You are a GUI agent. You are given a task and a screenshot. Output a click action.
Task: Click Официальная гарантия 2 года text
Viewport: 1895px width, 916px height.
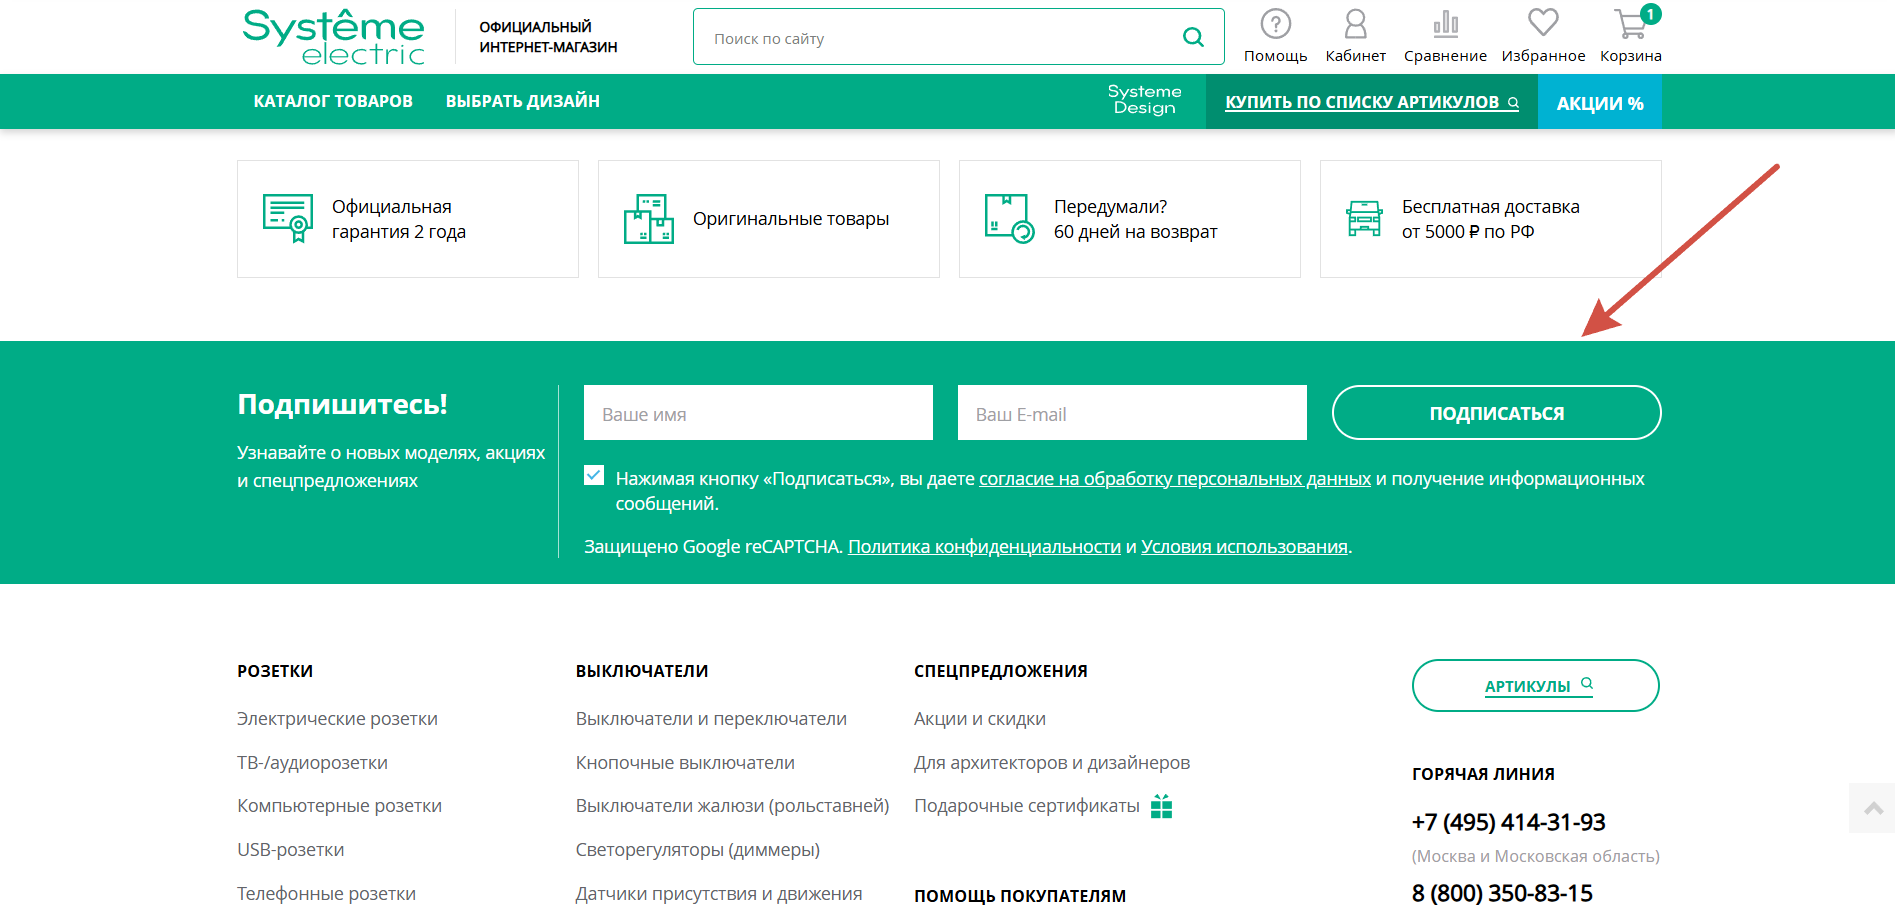click(399, 219)
